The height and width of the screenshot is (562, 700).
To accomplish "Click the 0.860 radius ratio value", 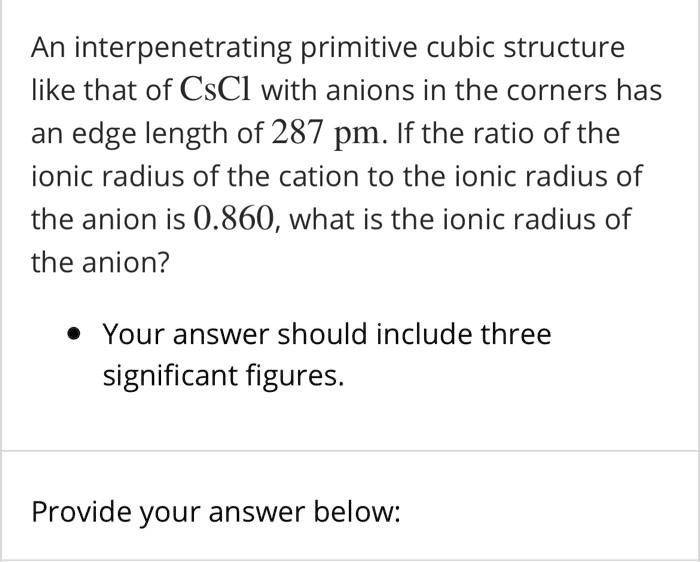I will 233,219.
